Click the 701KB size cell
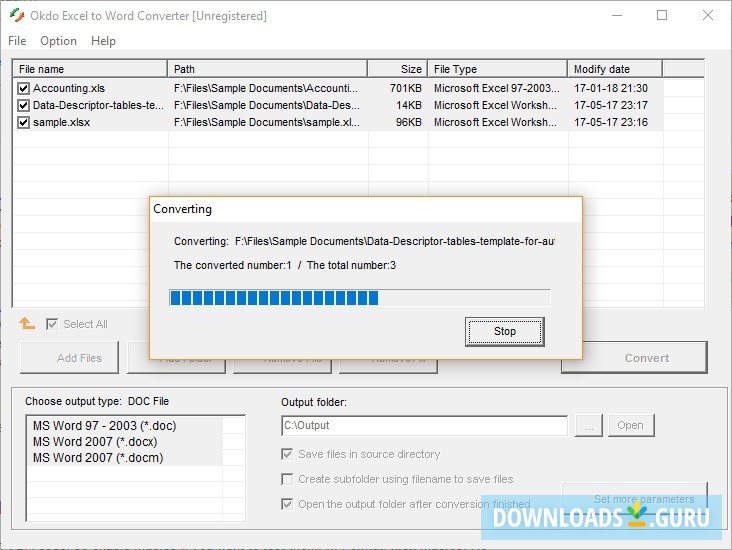Screen dimensions: 732x550 (406, 88)
